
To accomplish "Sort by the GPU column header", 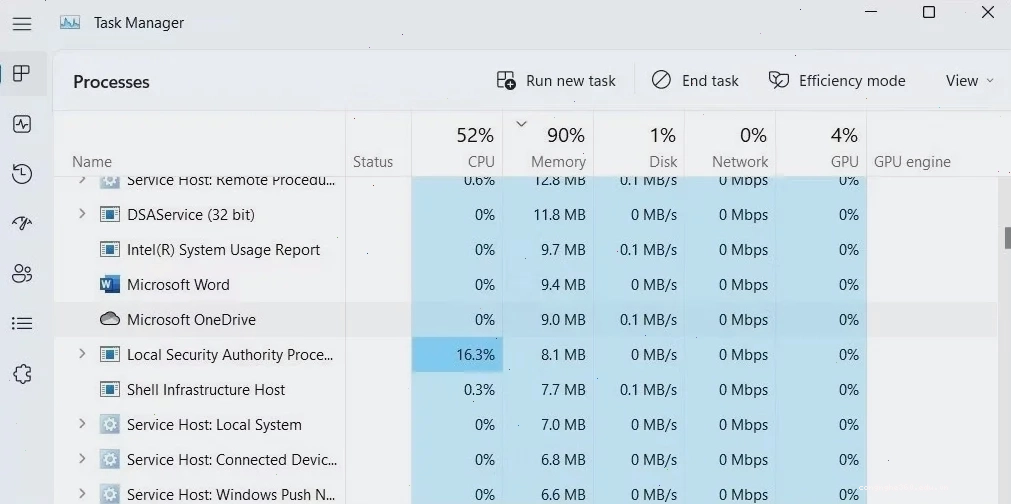I will 821,144.
